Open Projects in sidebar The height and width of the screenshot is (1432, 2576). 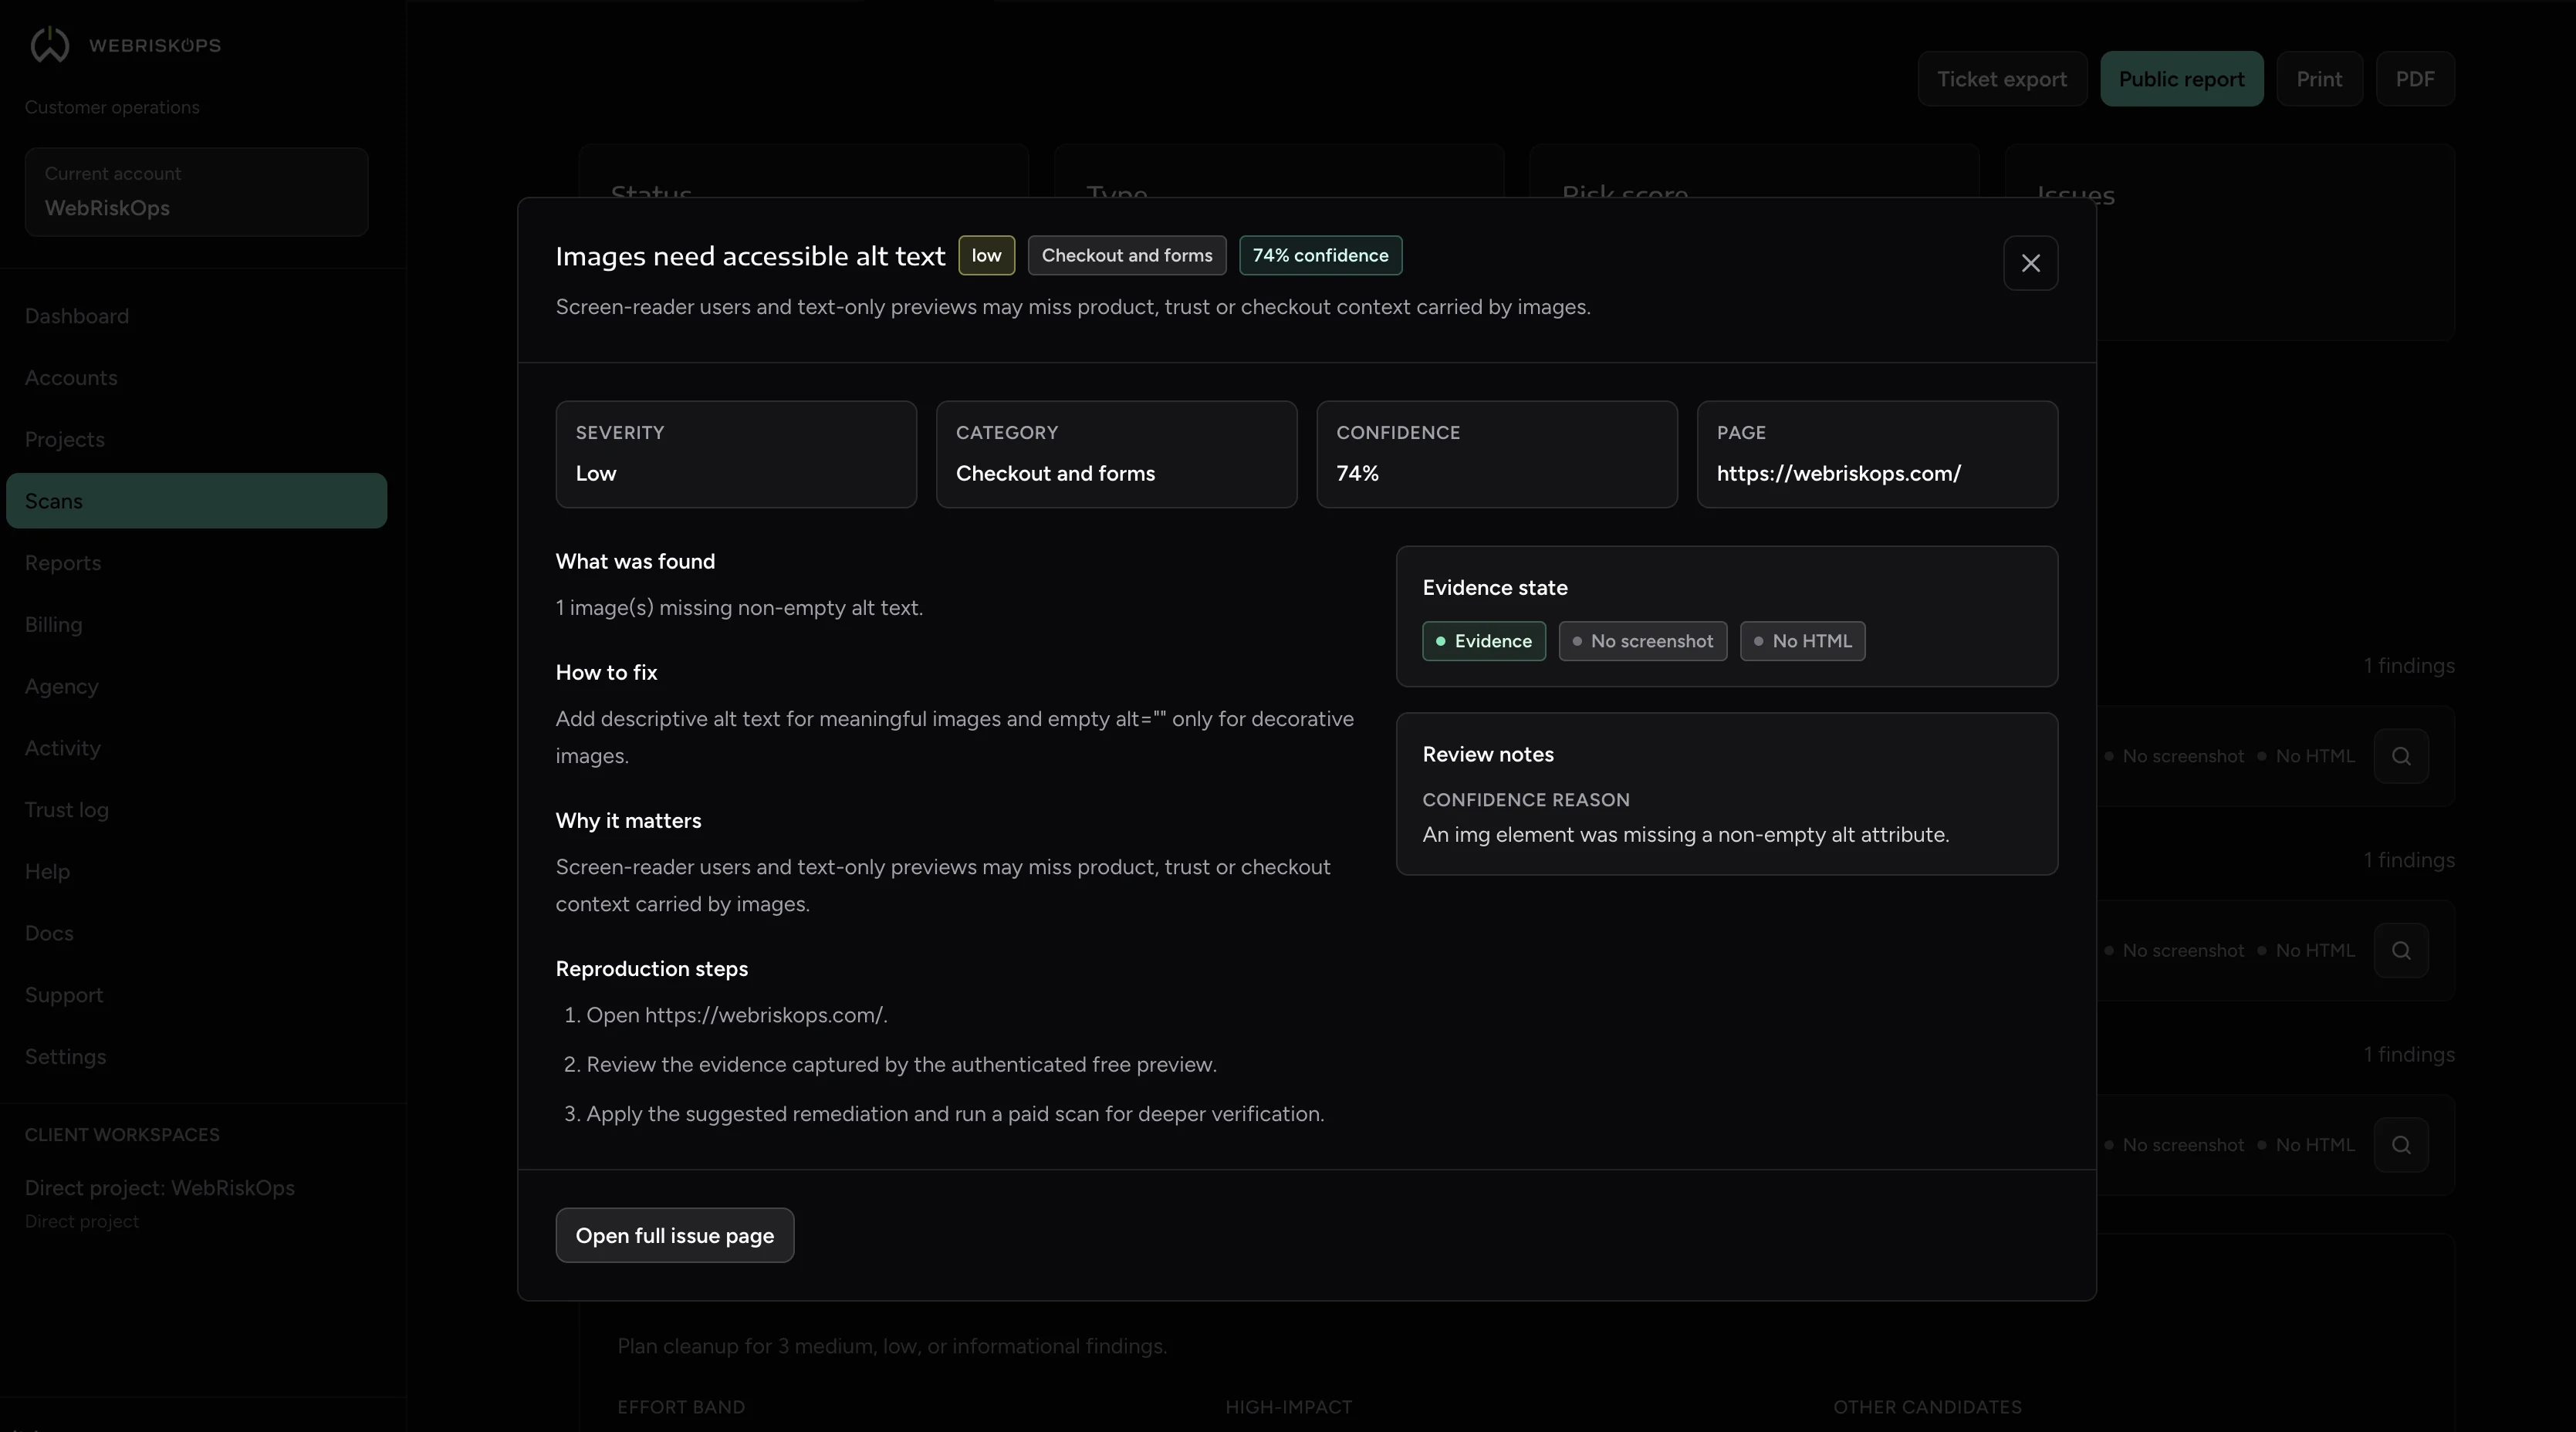coord(196,439)
